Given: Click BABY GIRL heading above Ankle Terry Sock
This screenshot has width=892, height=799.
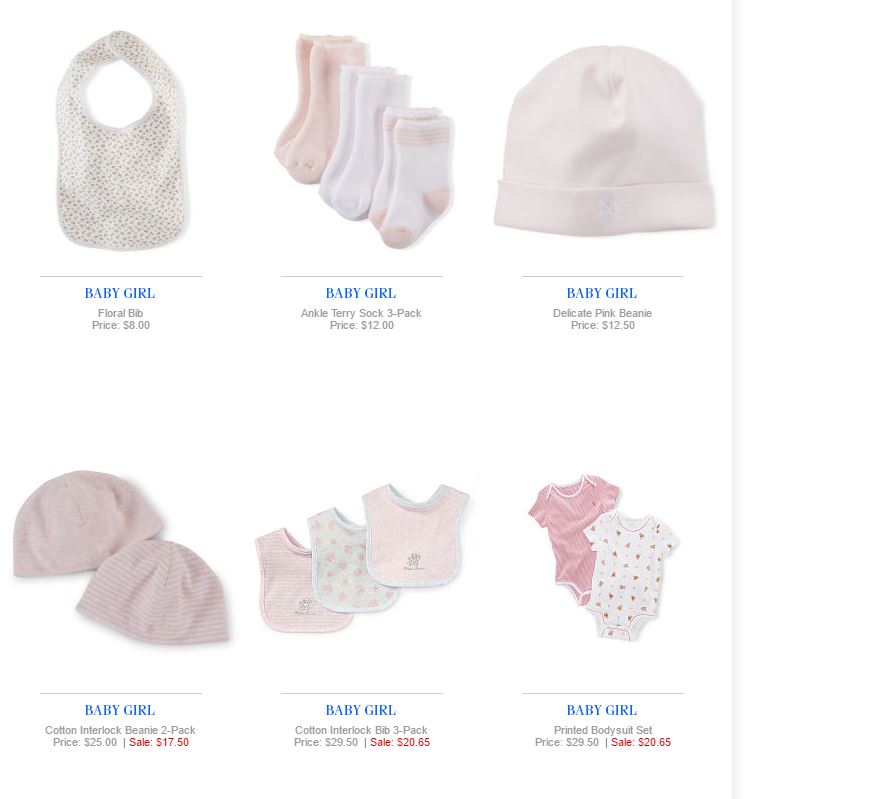Looking at the screenshot, I should pyautogui.click(x=361, y=293).
